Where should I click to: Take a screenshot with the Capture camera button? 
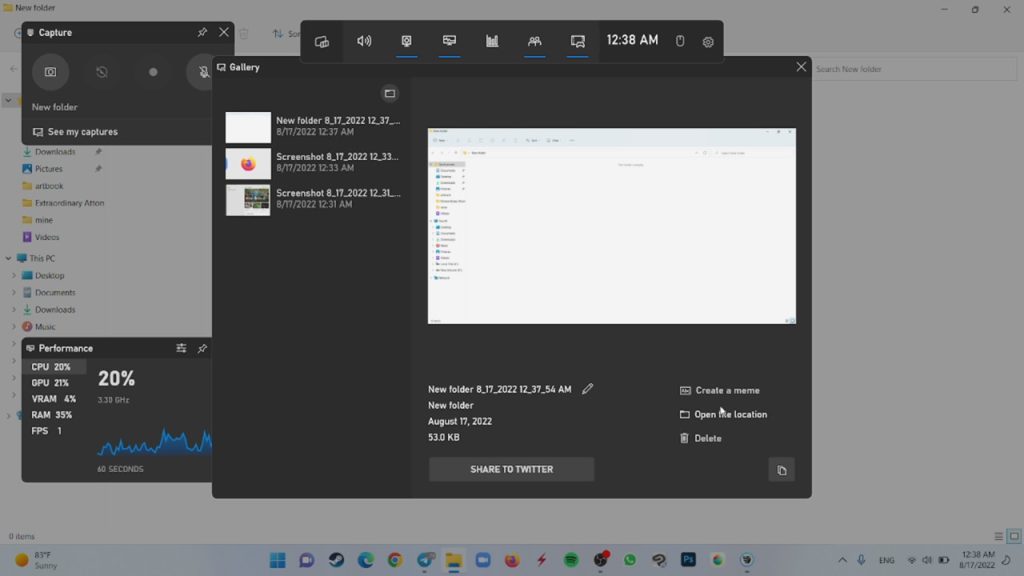(x=50, y=72)
